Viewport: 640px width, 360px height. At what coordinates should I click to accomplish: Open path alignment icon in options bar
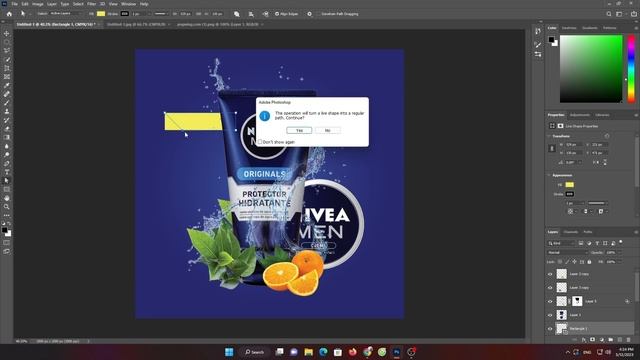tap(251, 14)
